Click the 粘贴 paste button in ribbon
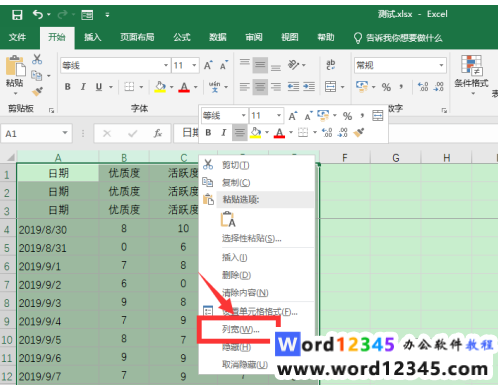Viewport: 498px width, 385px height. 15,75
